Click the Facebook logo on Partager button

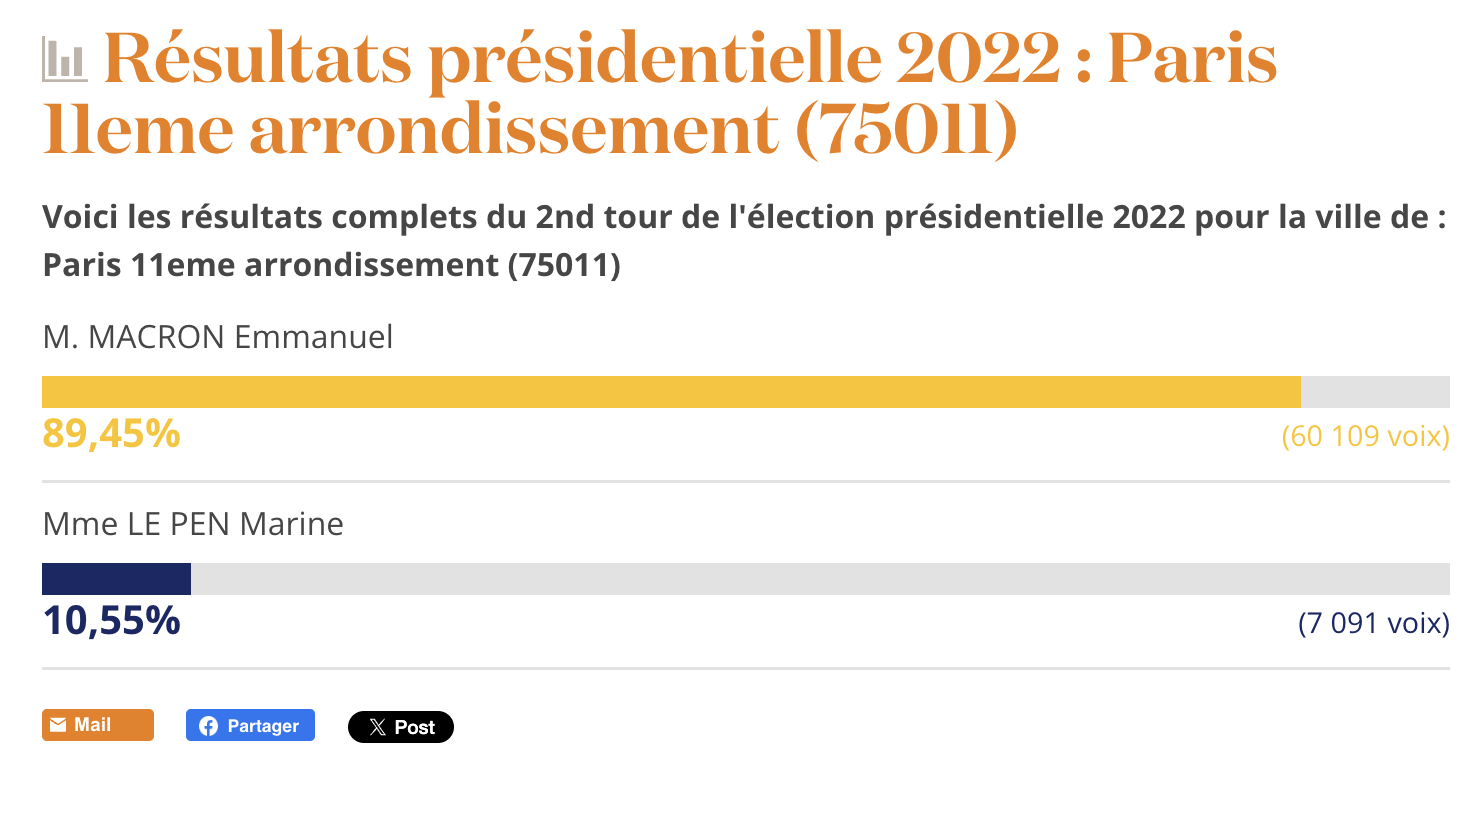point(208,726)
